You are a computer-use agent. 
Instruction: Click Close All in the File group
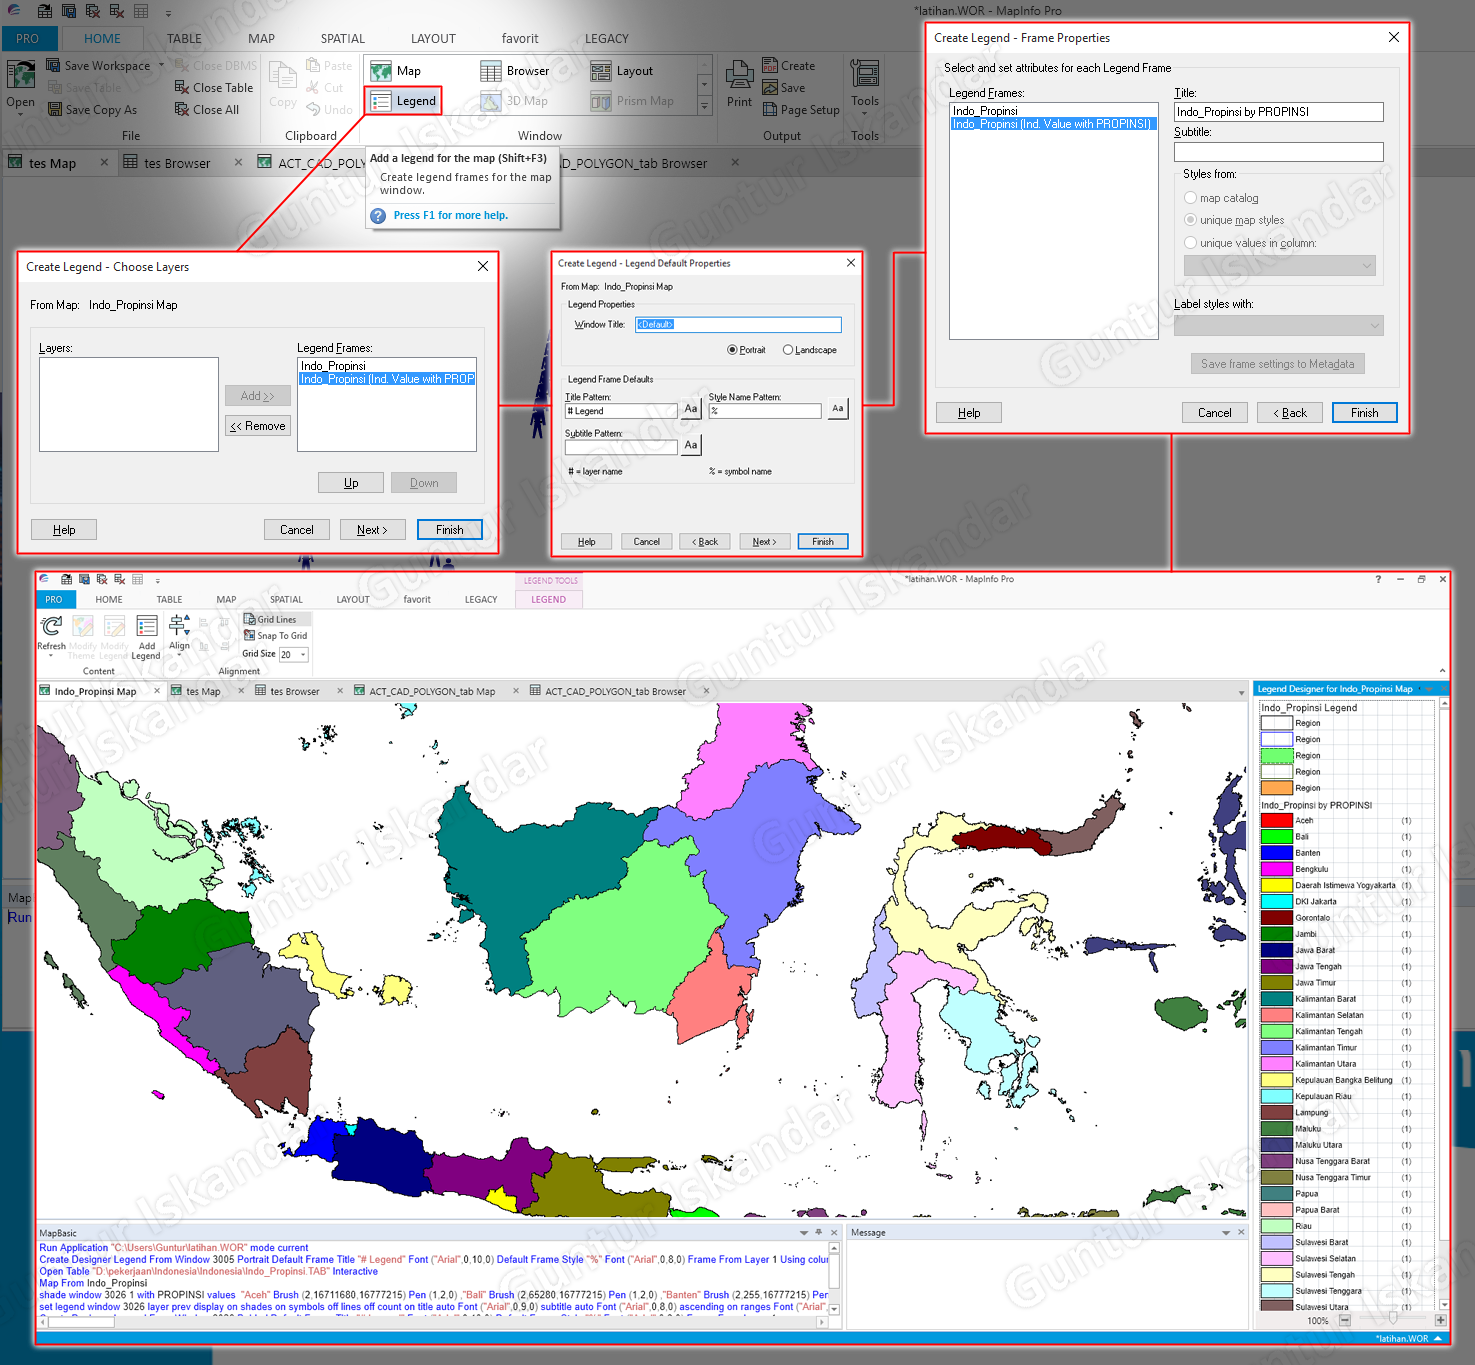click(x=207, y=110)
